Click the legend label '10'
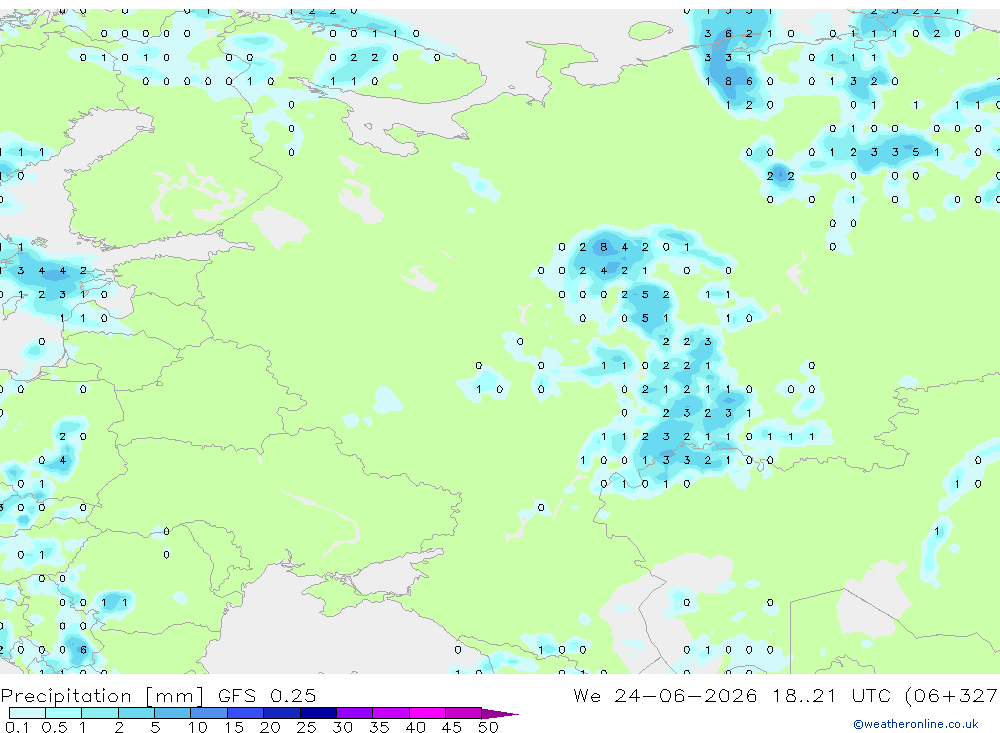Screen dimensions: 1000x733 (198, 727)
